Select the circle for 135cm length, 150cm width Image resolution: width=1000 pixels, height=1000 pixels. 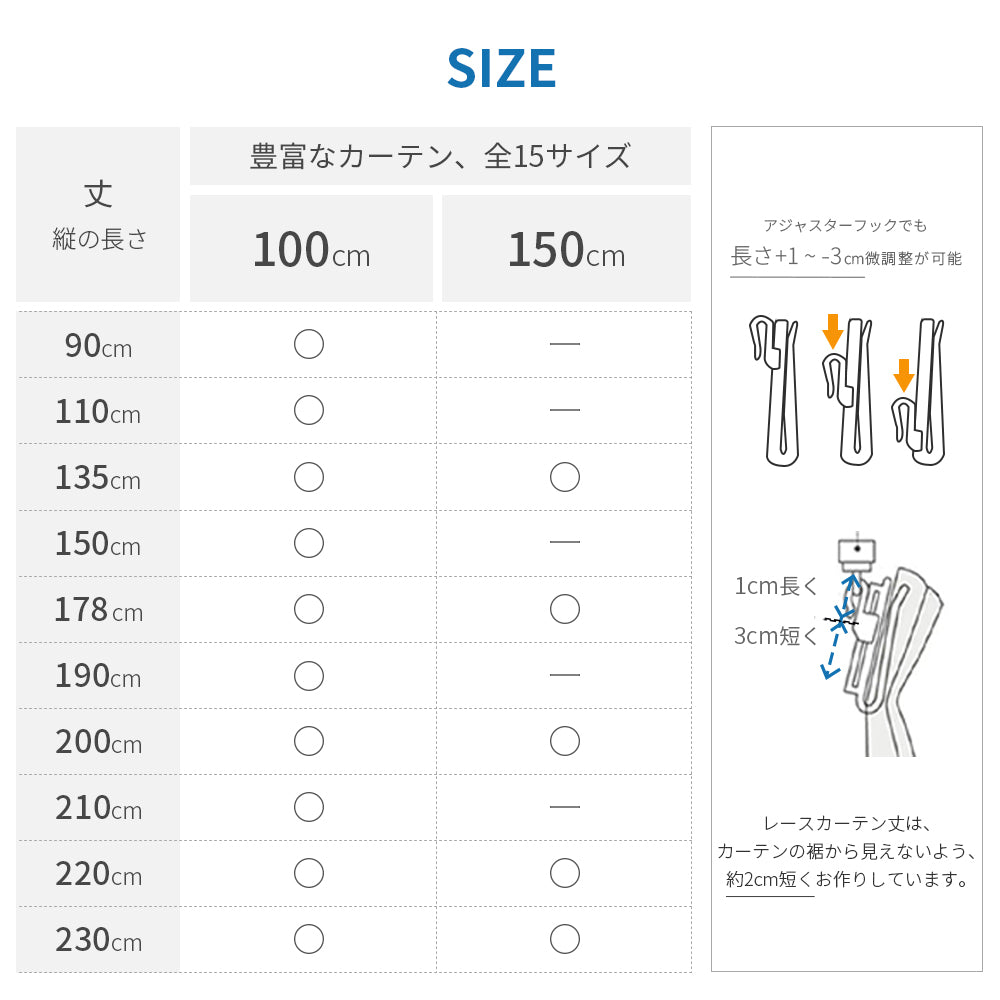point(565,477)
